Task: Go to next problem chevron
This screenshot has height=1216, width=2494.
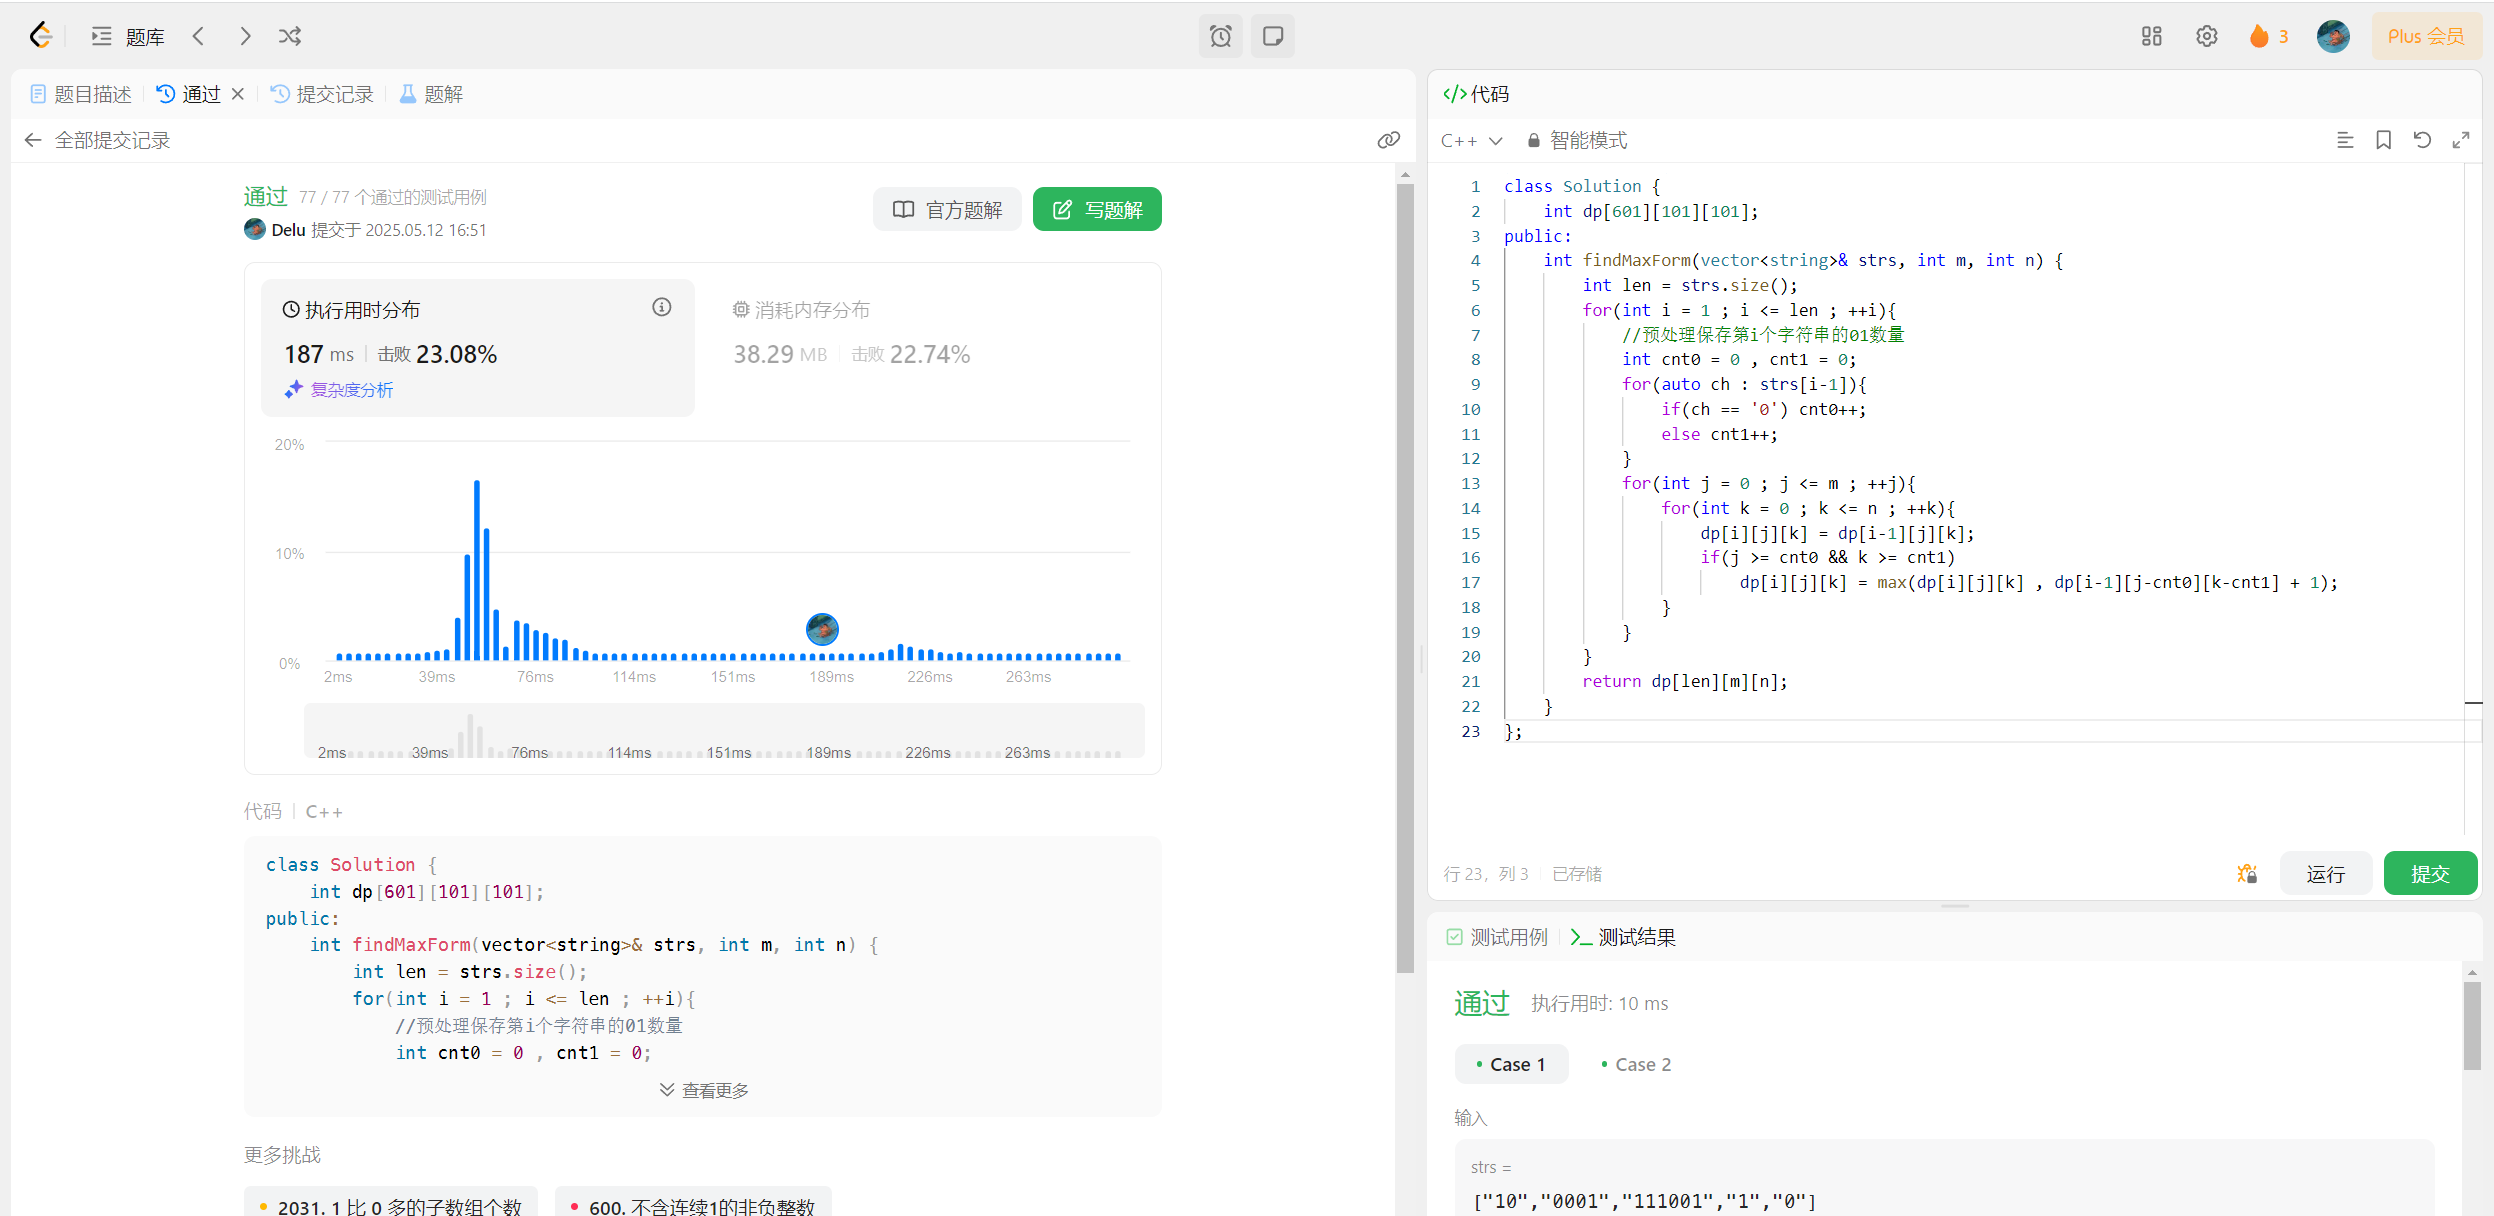Action: coord(245,37)
